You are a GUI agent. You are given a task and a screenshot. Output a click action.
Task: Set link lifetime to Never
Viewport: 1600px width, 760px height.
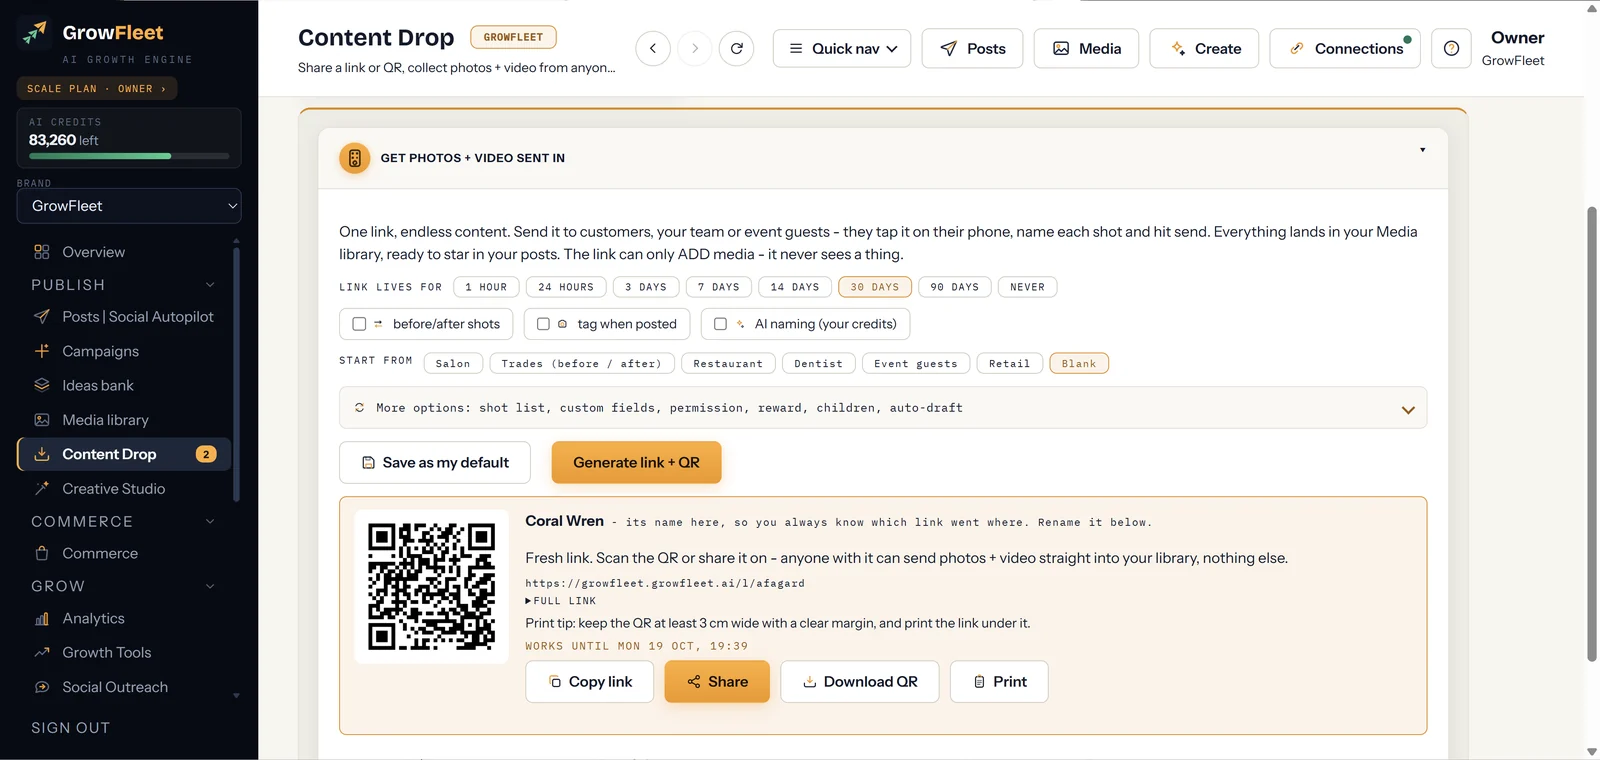click(1027, 287)
